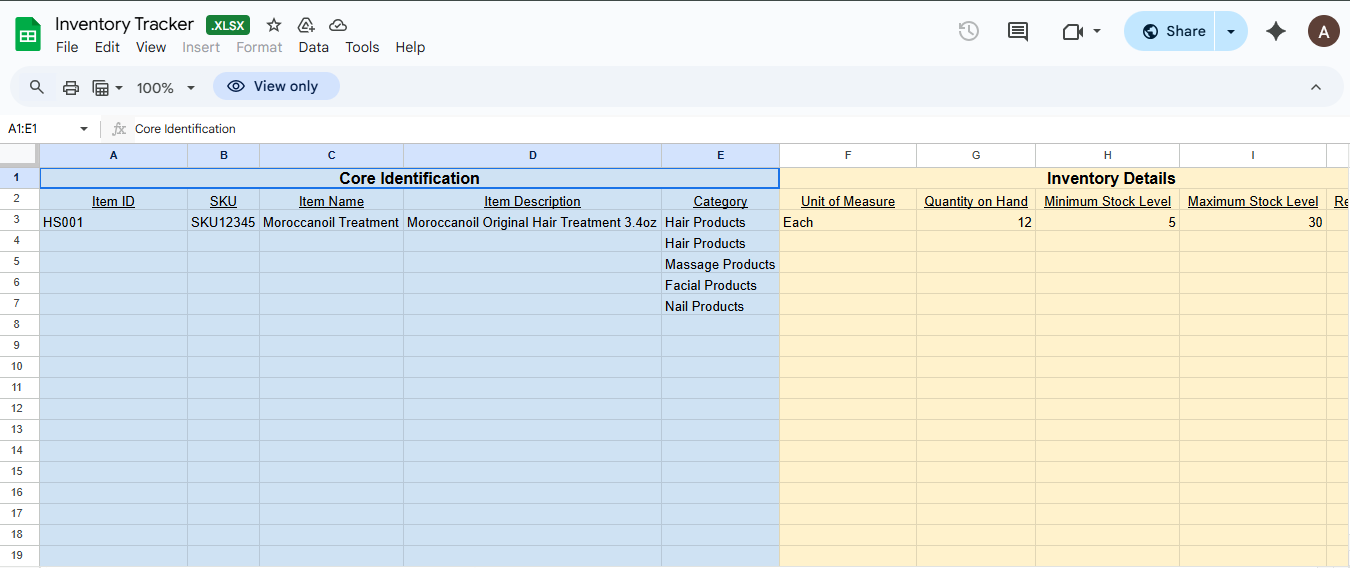Star the Inventory Tracker document
Screen dimensions: 1350x568
click(274, 25)
